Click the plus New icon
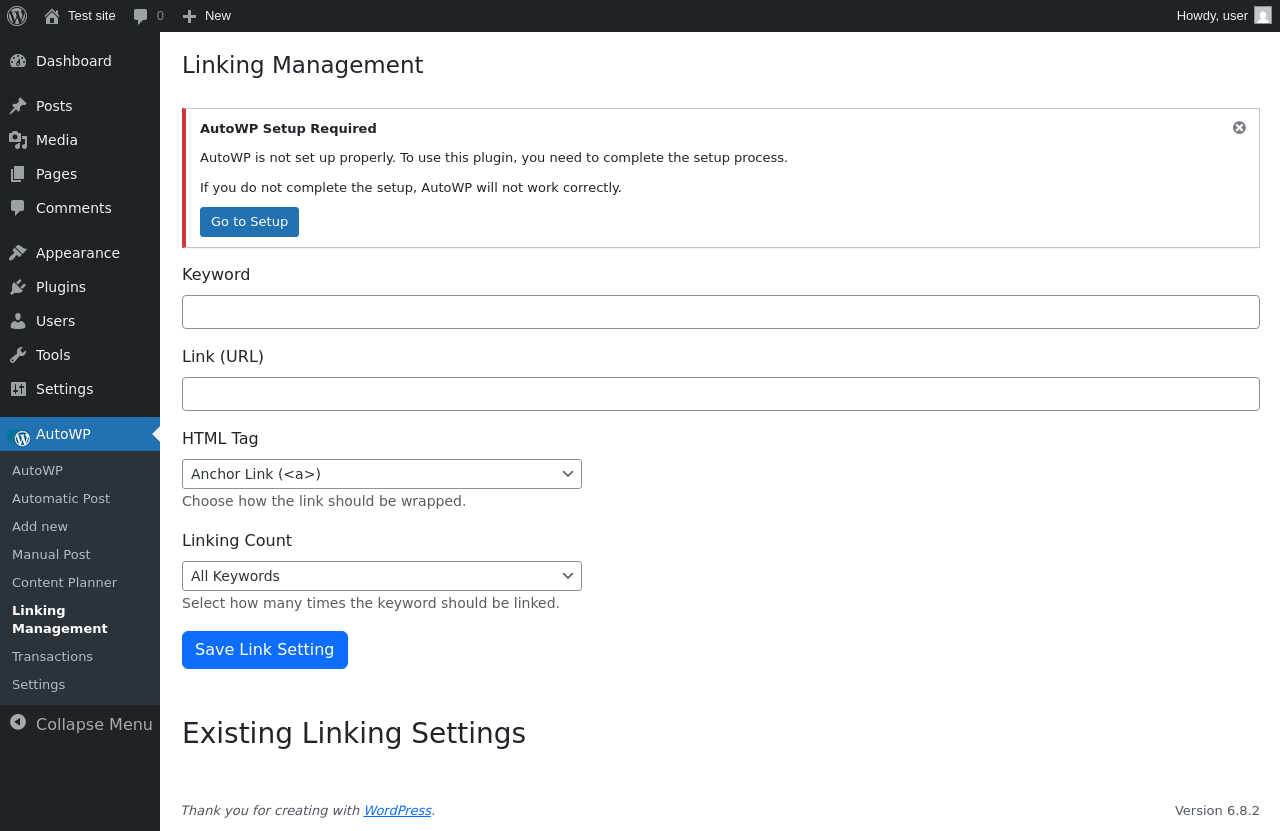This screenshot has width=1280, height=831. click(x=189, y=16)
